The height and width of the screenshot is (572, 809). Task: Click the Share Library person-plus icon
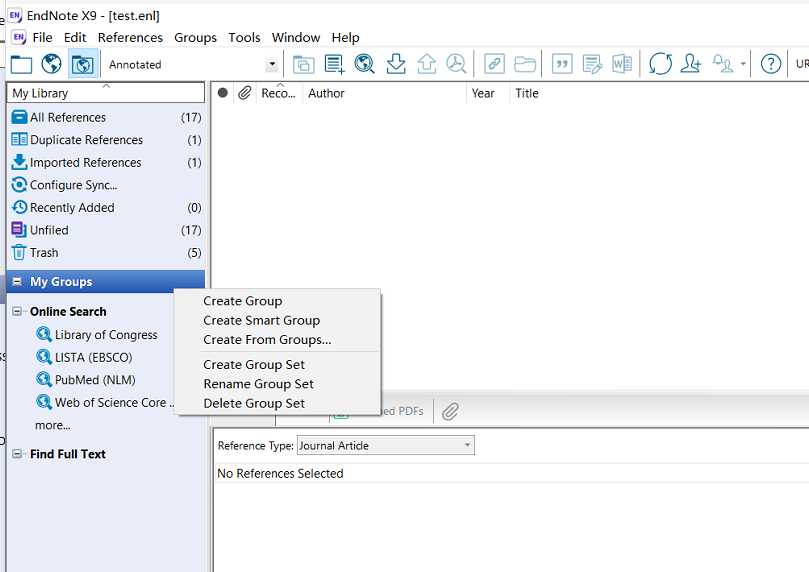(691, 64)
